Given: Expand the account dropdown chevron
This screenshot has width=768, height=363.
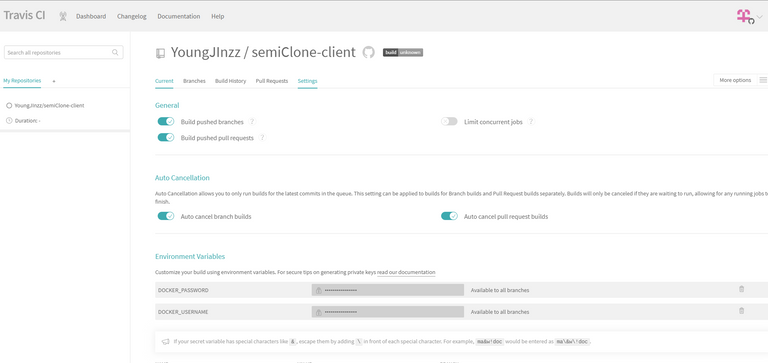Looking at the screenshot, I should (760, 17).
